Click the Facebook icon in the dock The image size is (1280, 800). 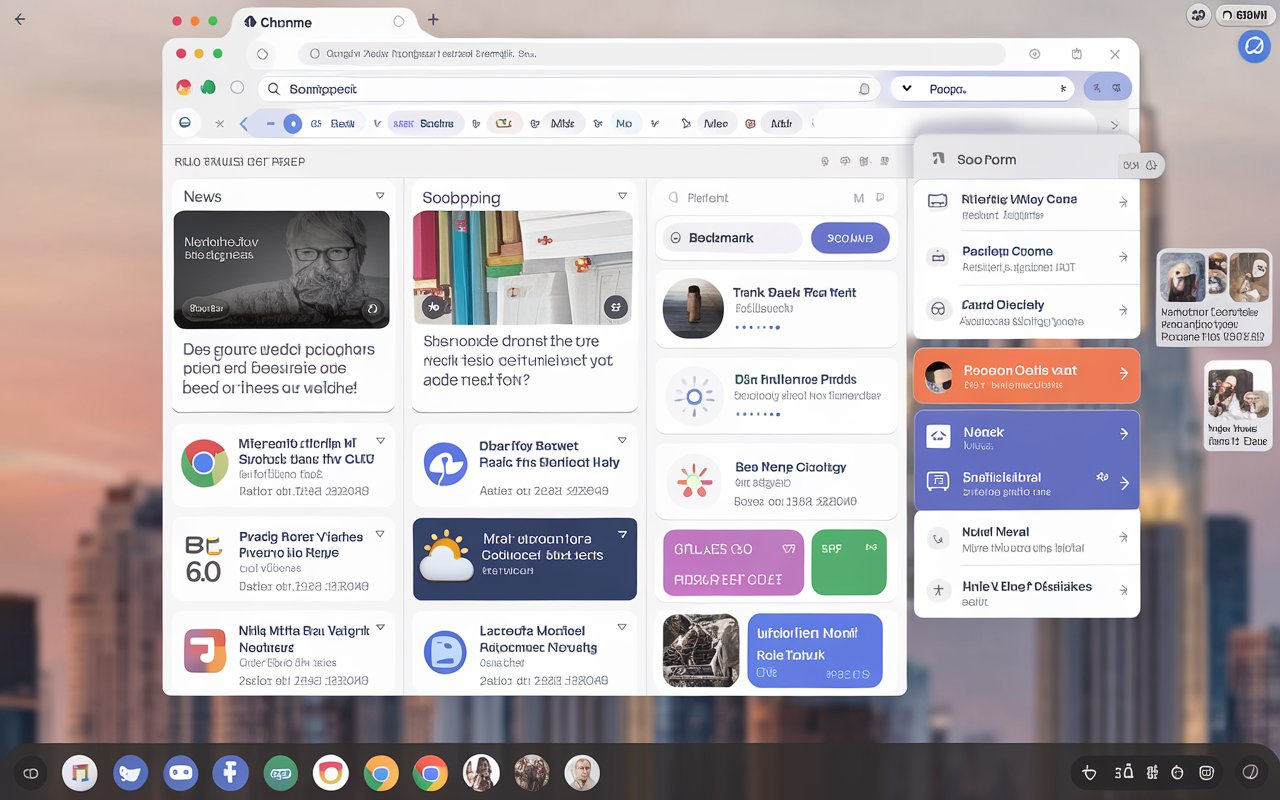[x=230, y=773]
